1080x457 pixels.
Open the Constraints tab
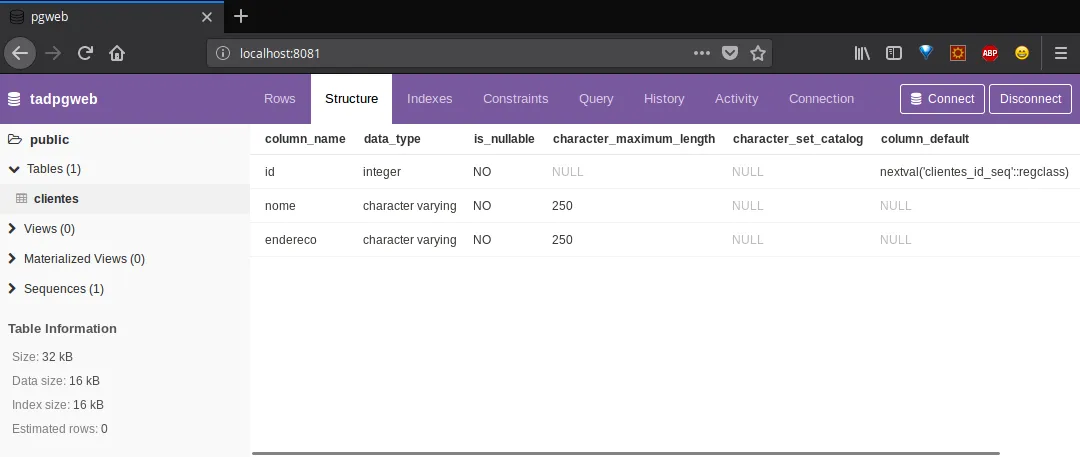click(516, 99)
